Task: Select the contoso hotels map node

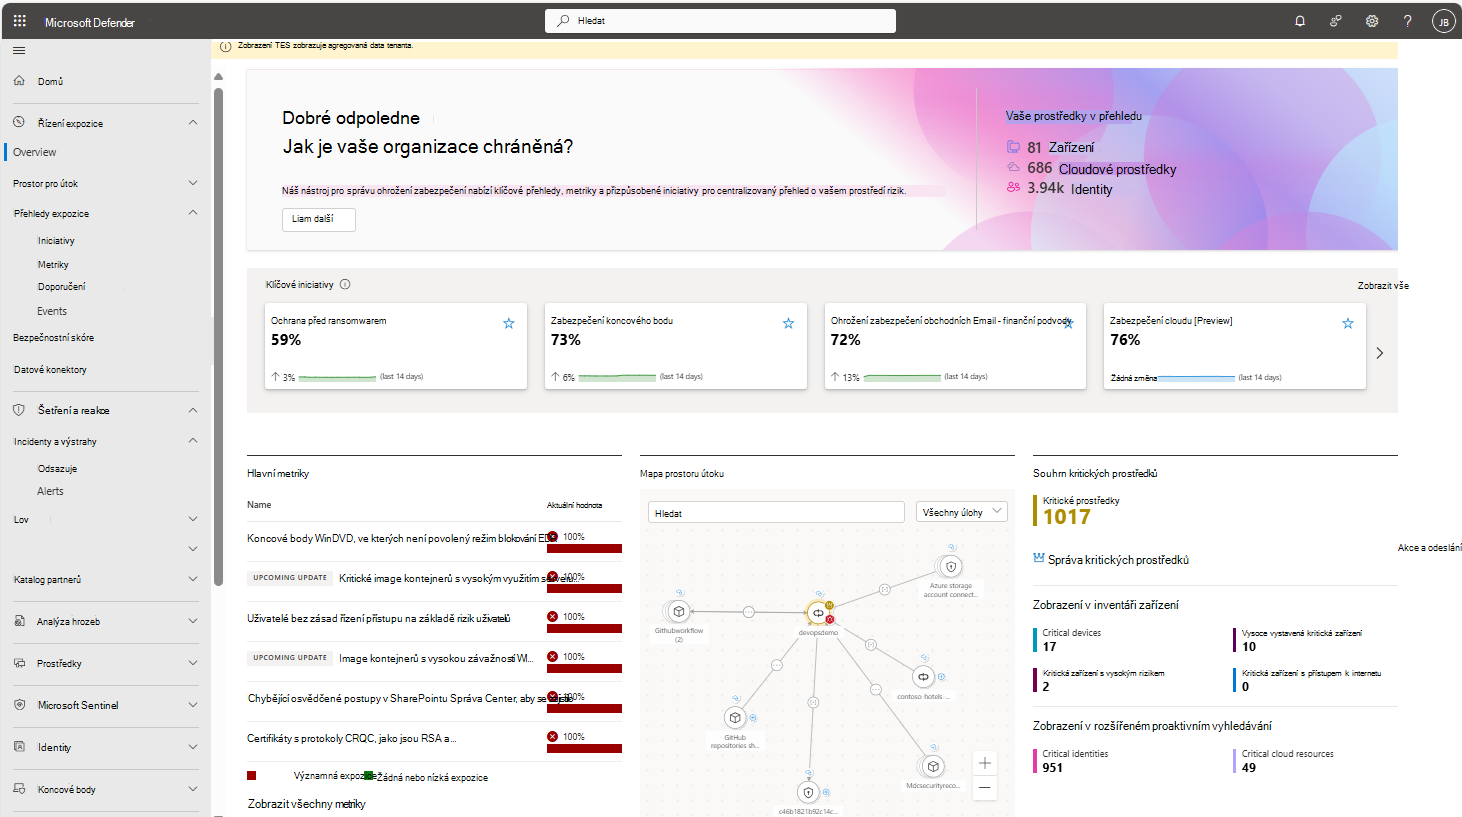Action: point(923,677)
